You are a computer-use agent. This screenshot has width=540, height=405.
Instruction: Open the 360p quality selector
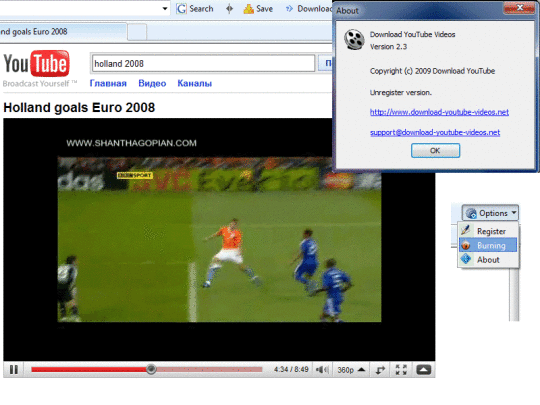point(351,370)
